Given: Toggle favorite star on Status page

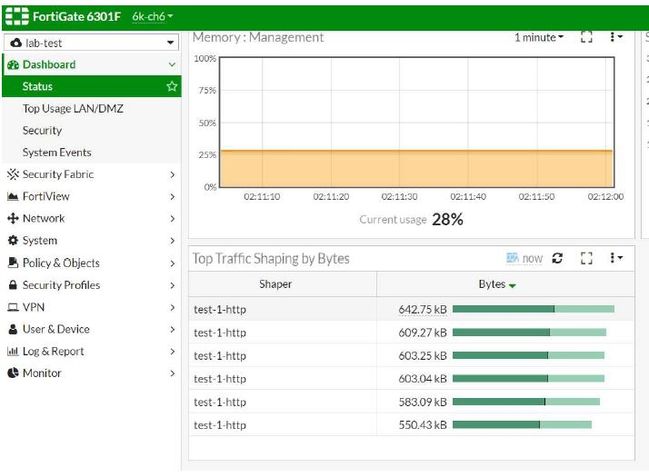Looking at the screenshot, I should [172, 87].
